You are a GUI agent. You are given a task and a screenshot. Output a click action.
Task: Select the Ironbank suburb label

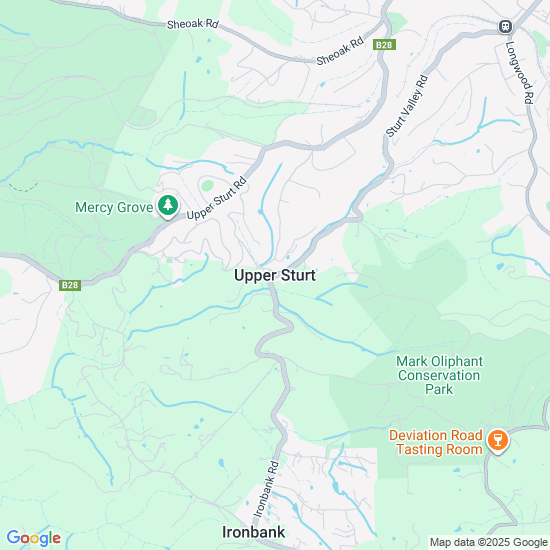pyautogui.click(x=254, y=532)
